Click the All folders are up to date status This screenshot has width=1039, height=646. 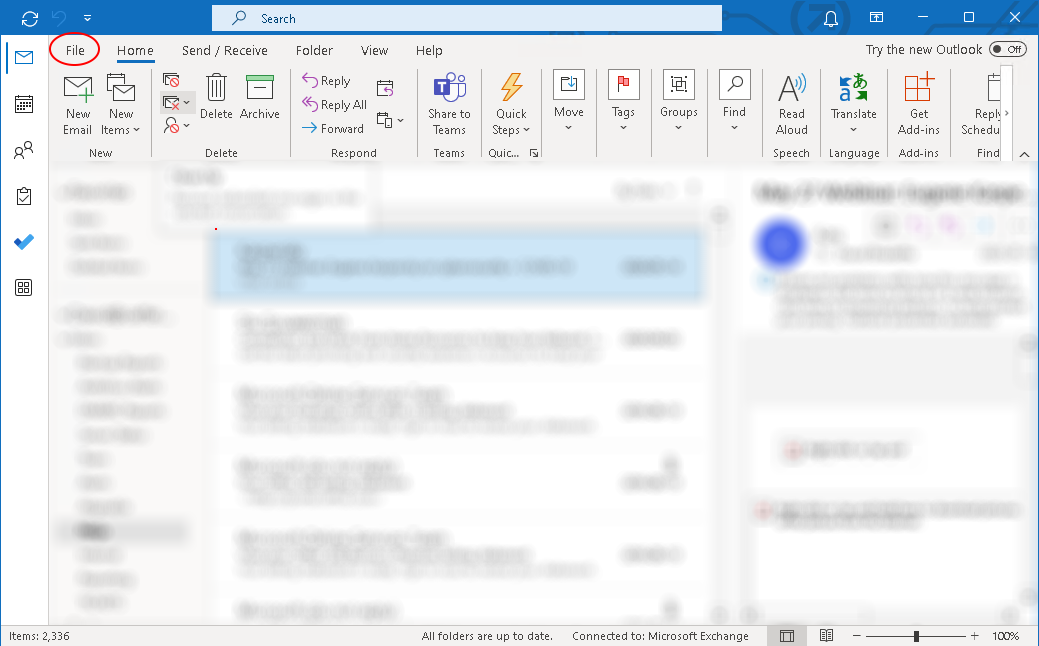point(487,636)
